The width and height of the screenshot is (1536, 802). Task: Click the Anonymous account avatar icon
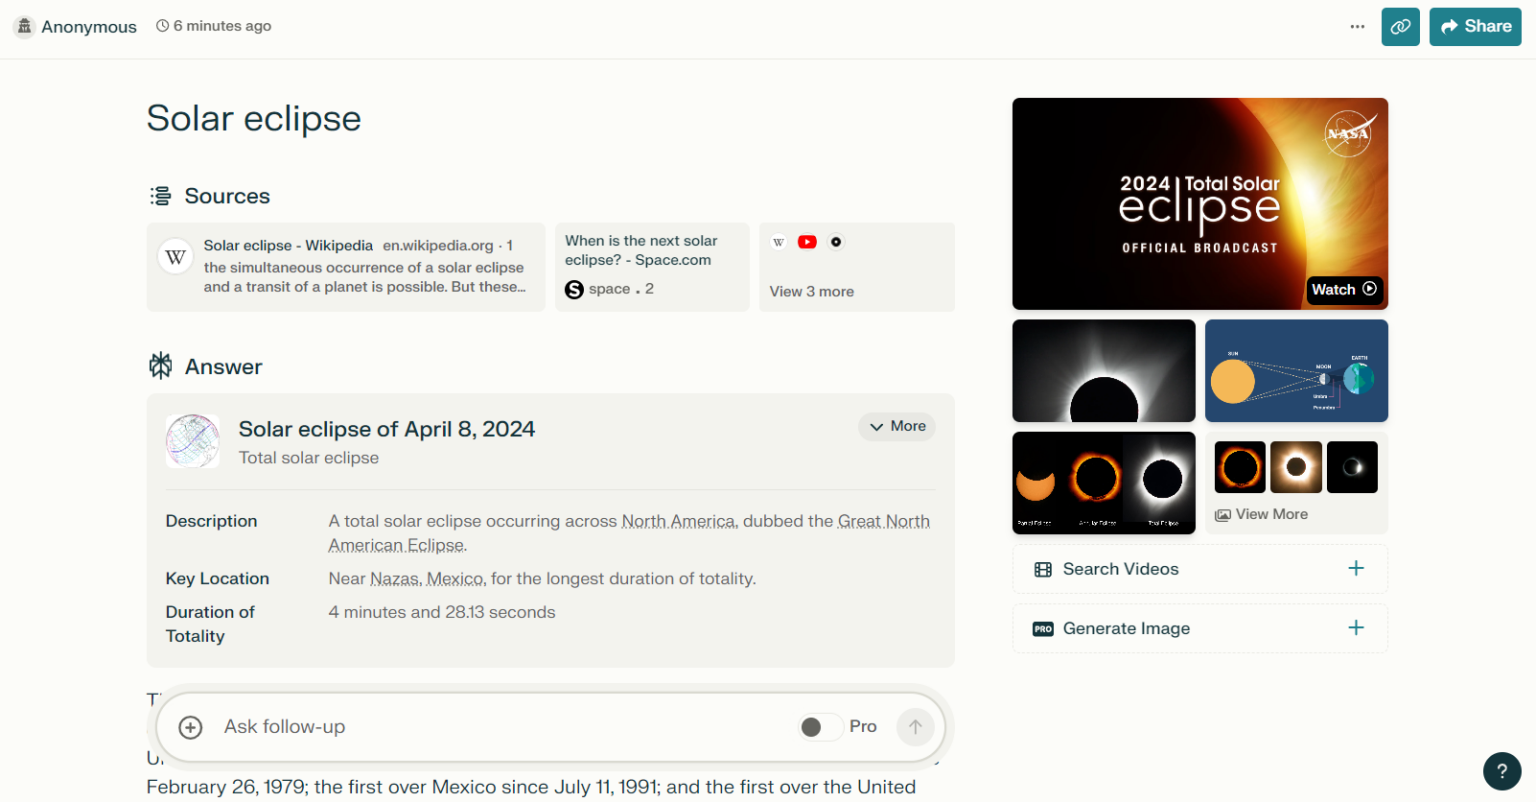tap(23, 26)
